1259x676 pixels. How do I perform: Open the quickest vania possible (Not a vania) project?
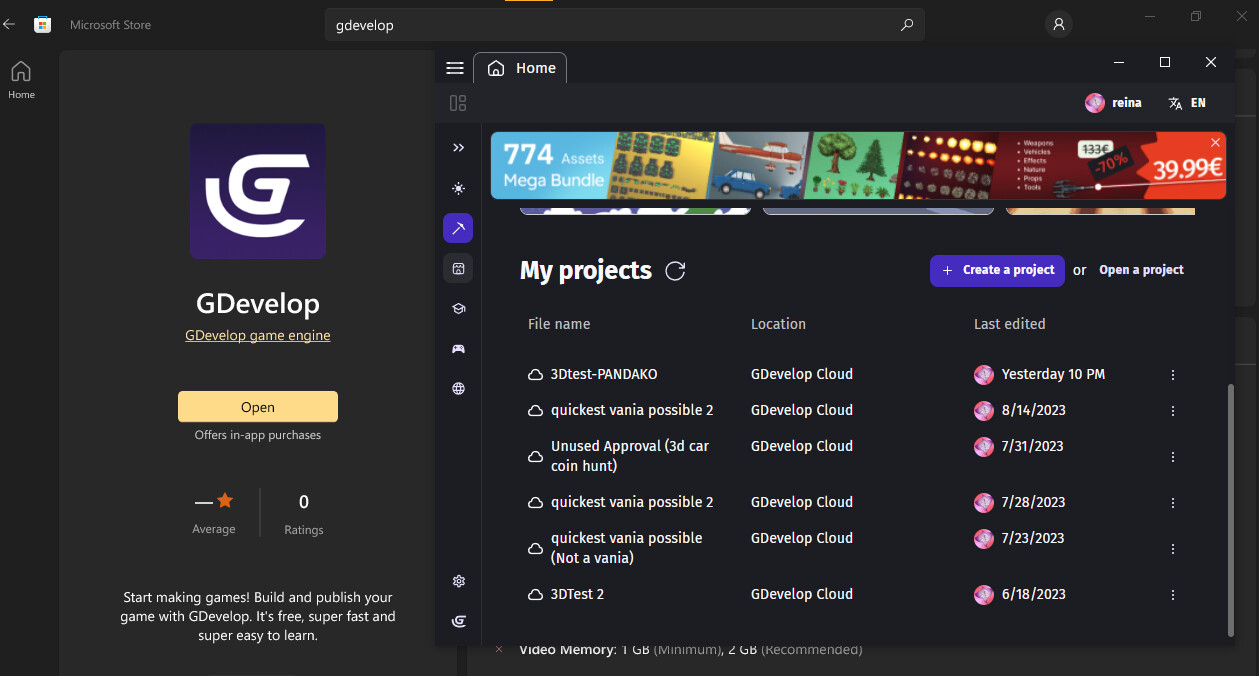coord(626,548)
